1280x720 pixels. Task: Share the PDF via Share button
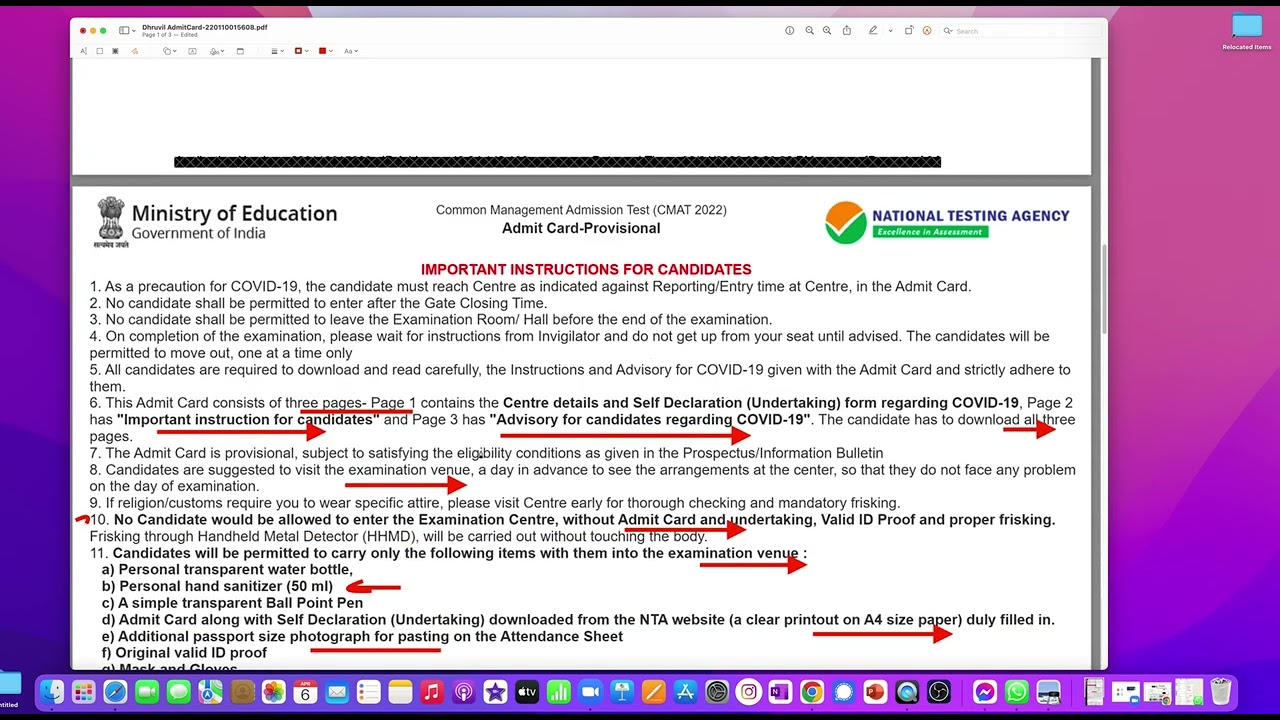(847, 31)
